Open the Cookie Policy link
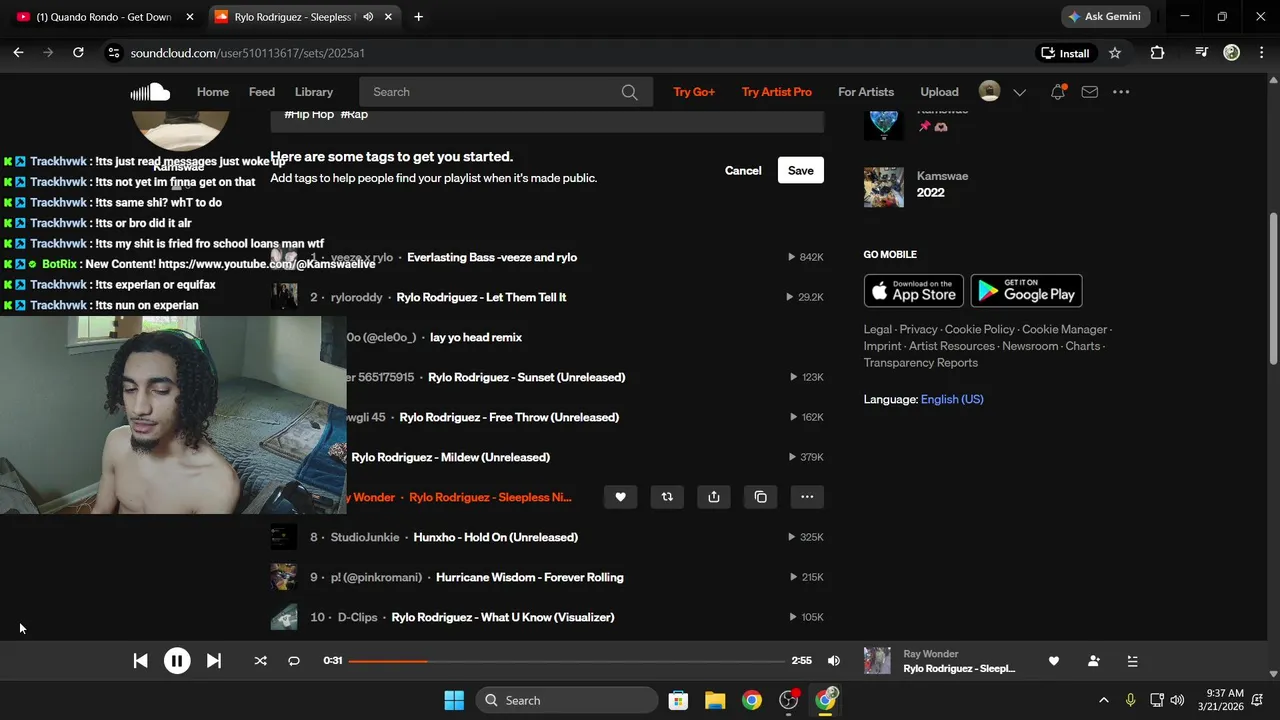1280x720 pixels. [x=980, y=329]
